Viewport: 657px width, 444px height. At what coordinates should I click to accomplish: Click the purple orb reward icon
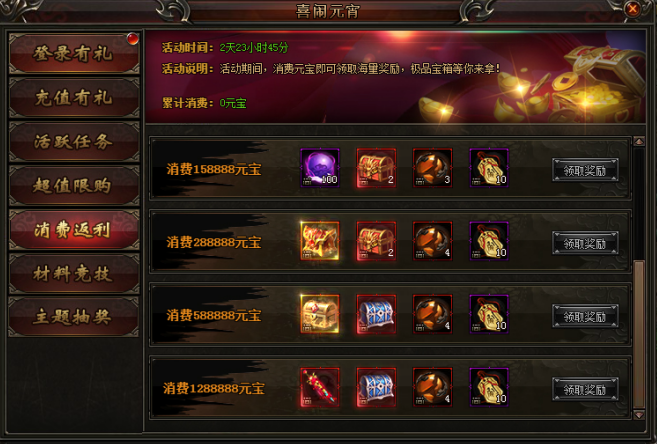coord(320,168)
